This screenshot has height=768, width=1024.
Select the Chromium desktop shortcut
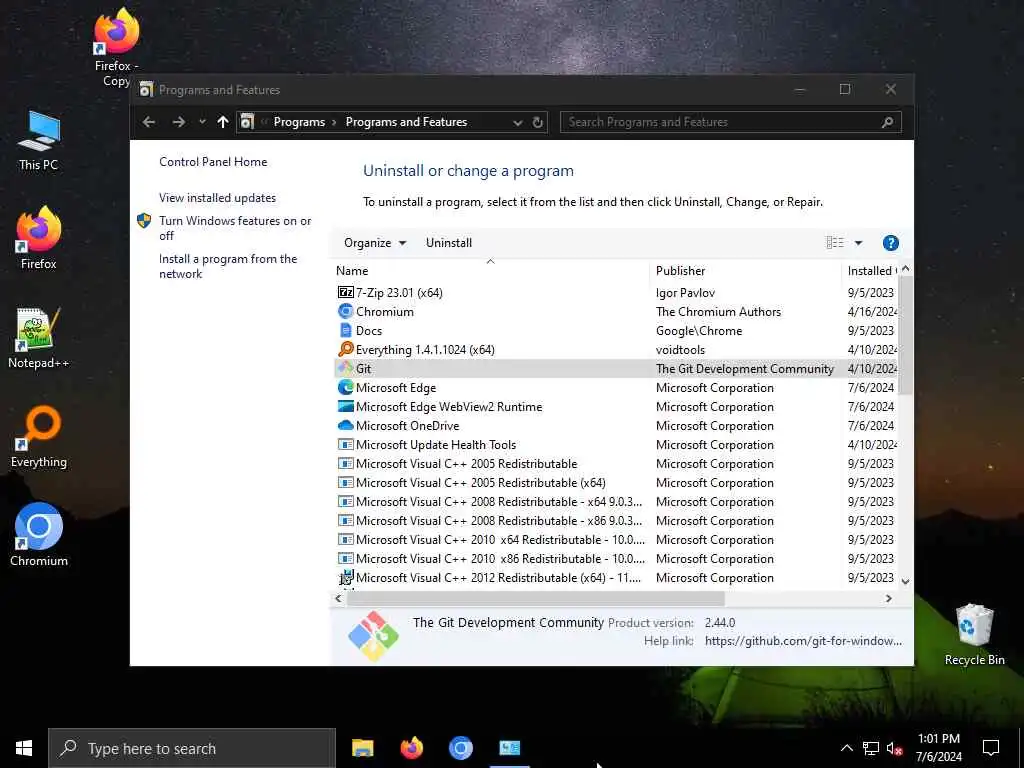click(x=39, y=535)
